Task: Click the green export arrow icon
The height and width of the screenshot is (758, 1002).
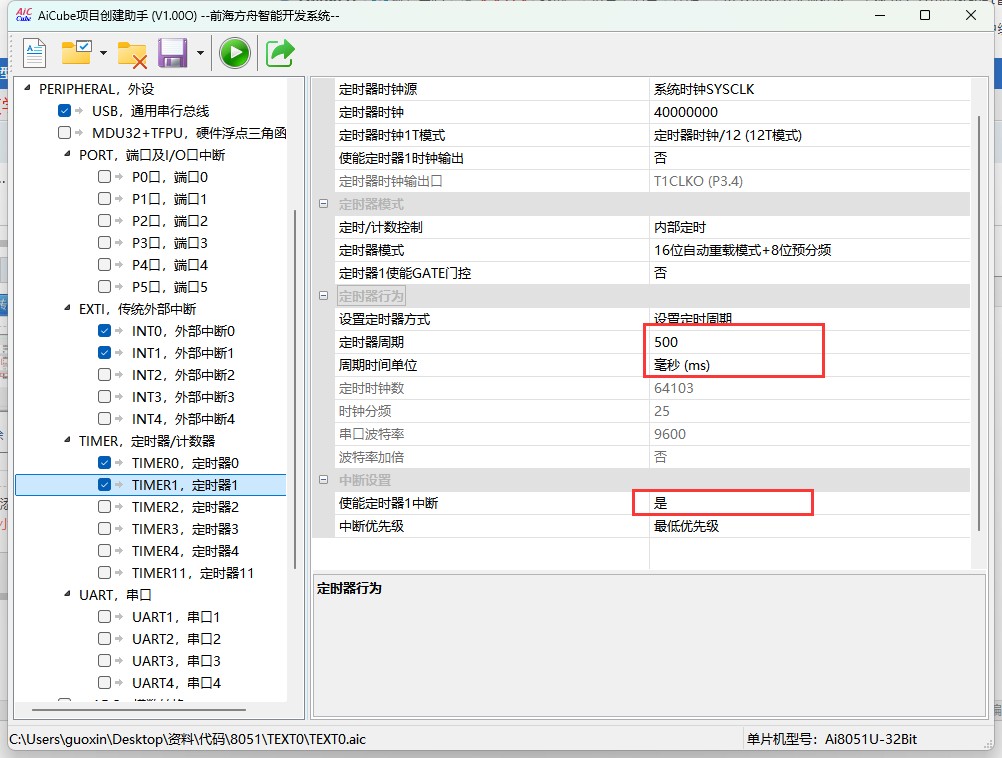Action: 280,53
